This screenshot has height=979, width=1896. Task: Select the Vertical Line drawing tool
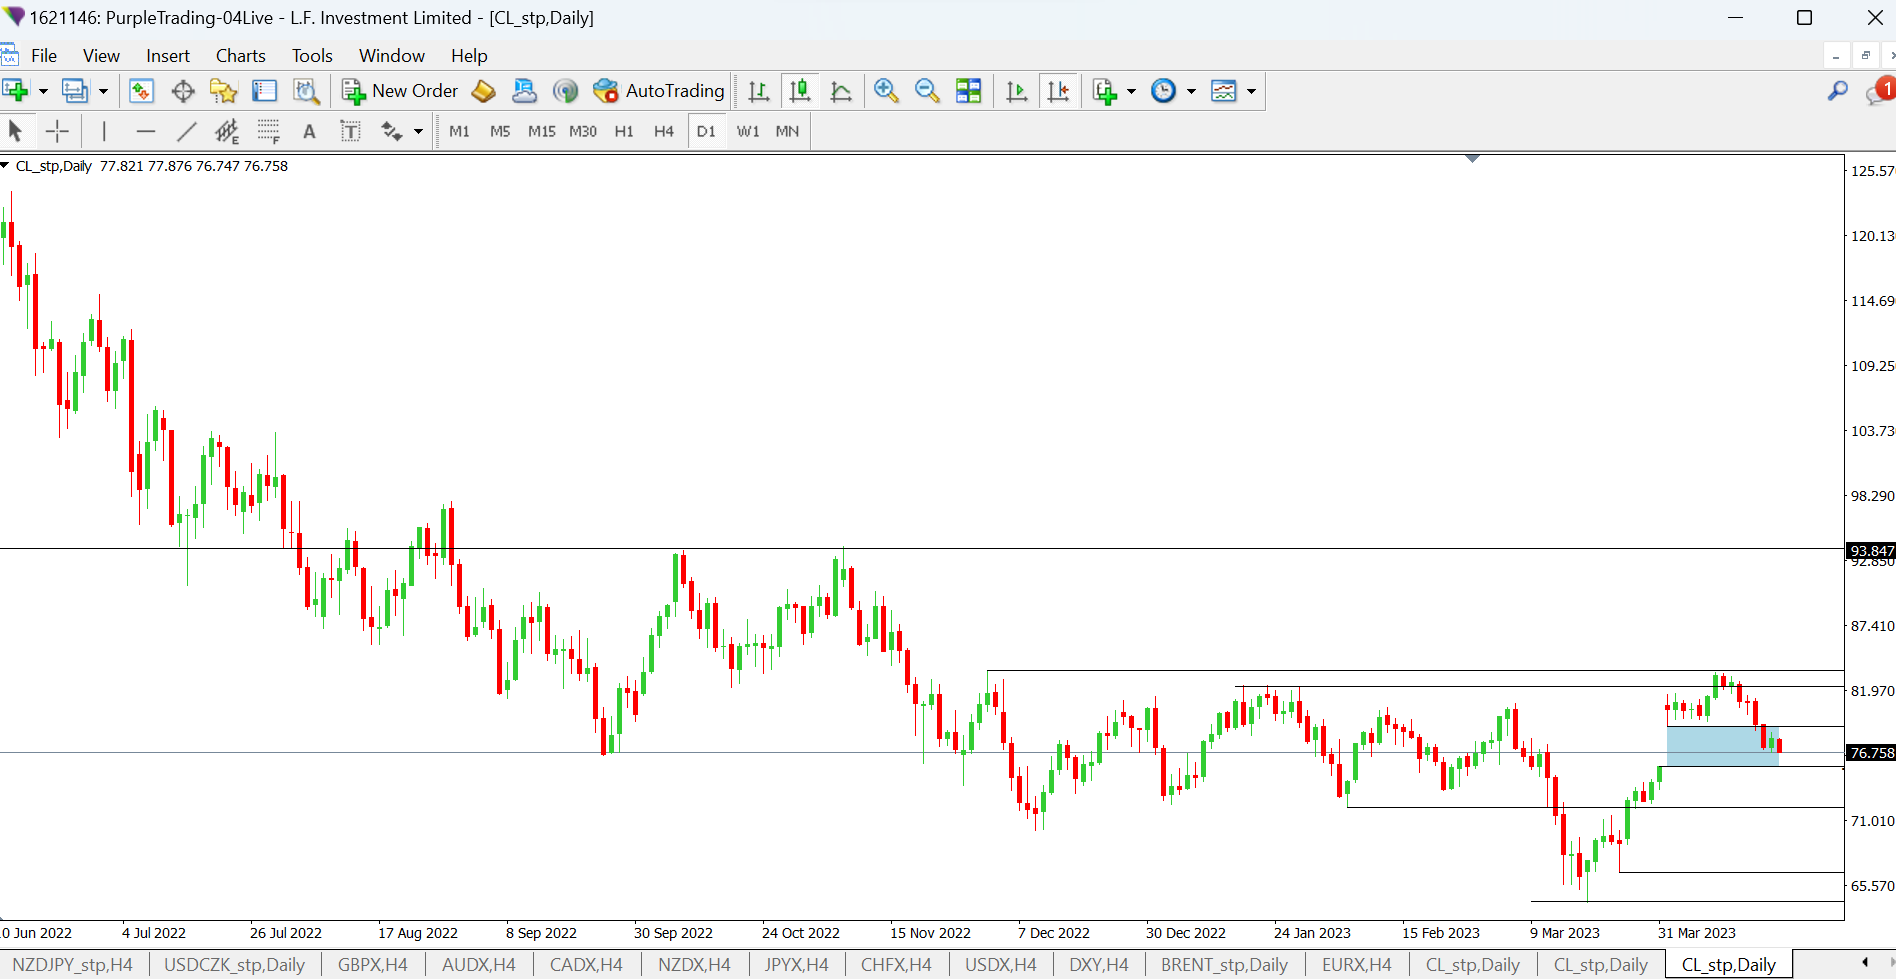(x=104, y=131)
